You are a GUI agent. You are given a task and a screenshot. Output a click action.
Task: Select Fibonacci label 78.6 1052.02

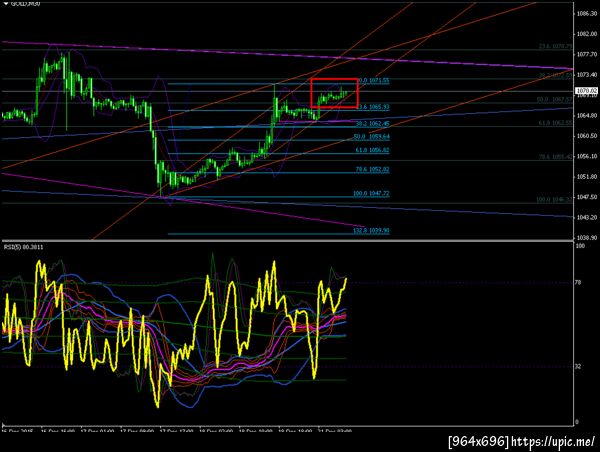[x=373, y=169]
